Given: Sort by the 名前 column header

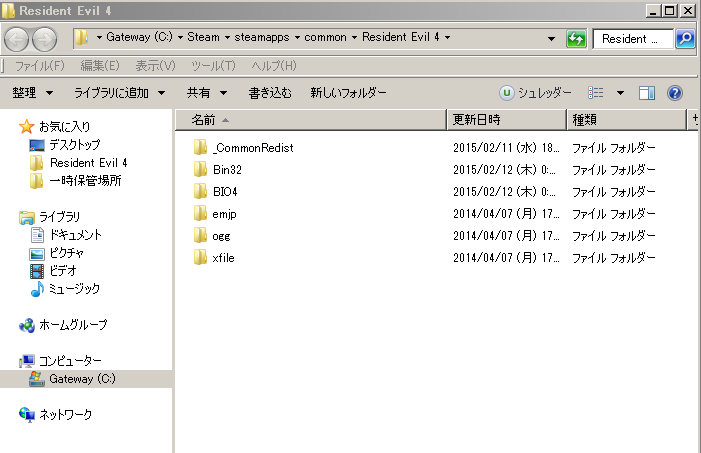Looking at the screenshot, I should coord(311,120).
